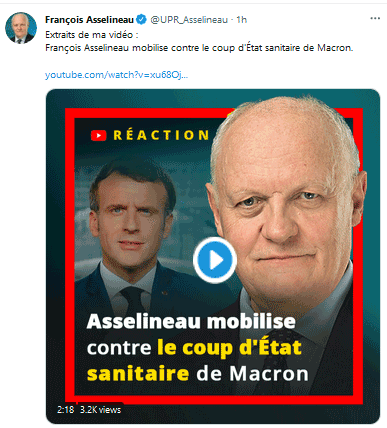Click the 2:18 video duration badge

(66, 409)
